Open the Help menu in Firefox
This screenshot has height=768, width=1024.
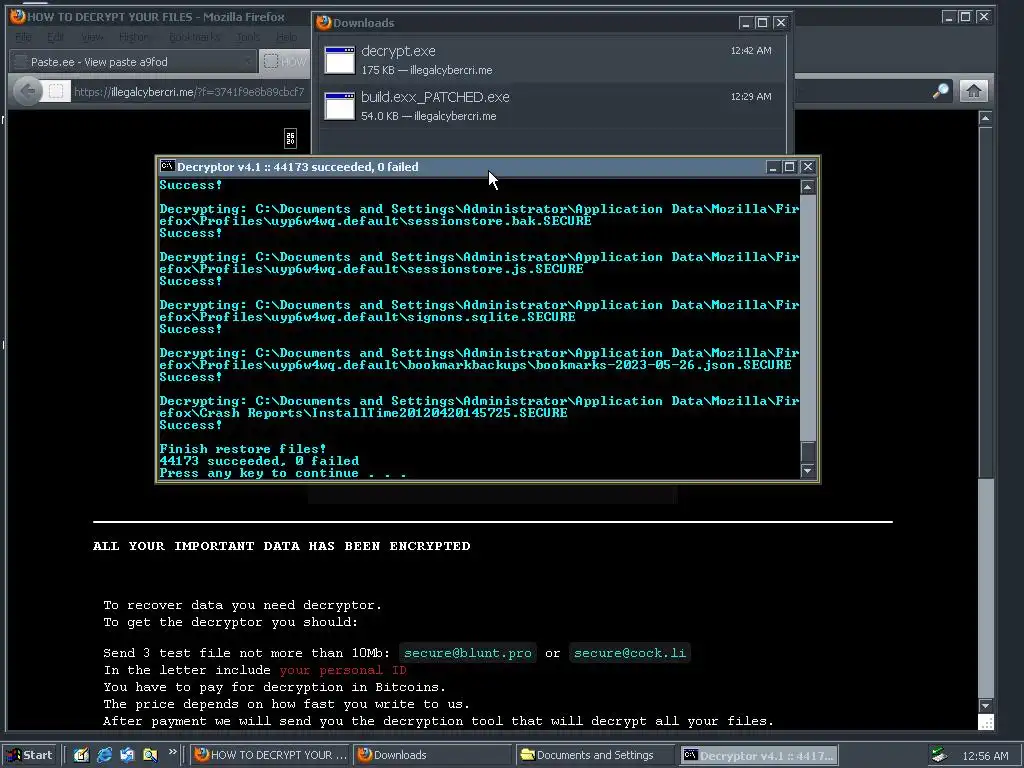[x=287, y=37]
